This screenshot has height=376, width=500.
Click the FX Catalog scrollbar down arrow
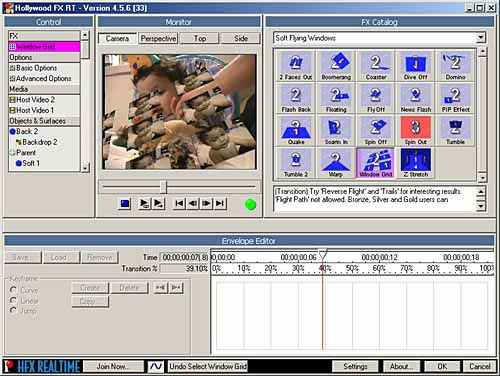[x=482, y=177]
